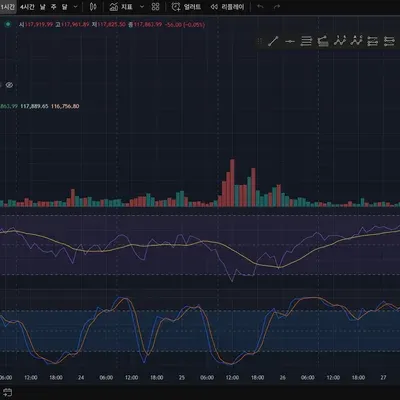Image resolution: width=400 pixels, height=400 pixels.
Task: Click the 27 date label on time axis
Action: tap(383, 377)
